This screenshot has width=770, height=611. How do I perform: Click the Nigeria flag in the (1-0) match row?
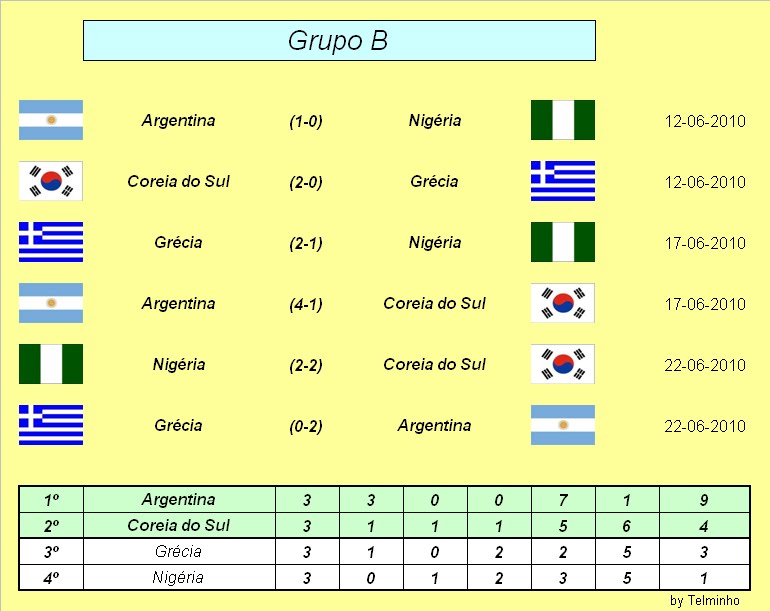563,120
